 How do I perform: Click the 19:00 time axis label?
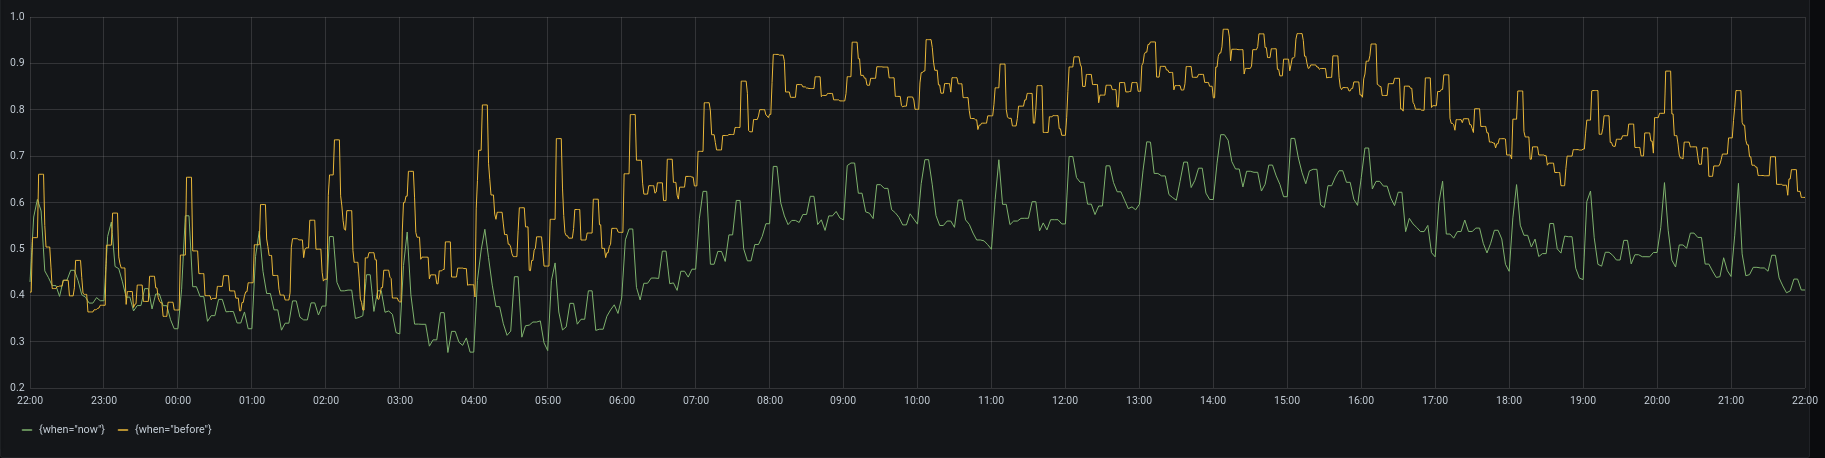[1583, 400]
